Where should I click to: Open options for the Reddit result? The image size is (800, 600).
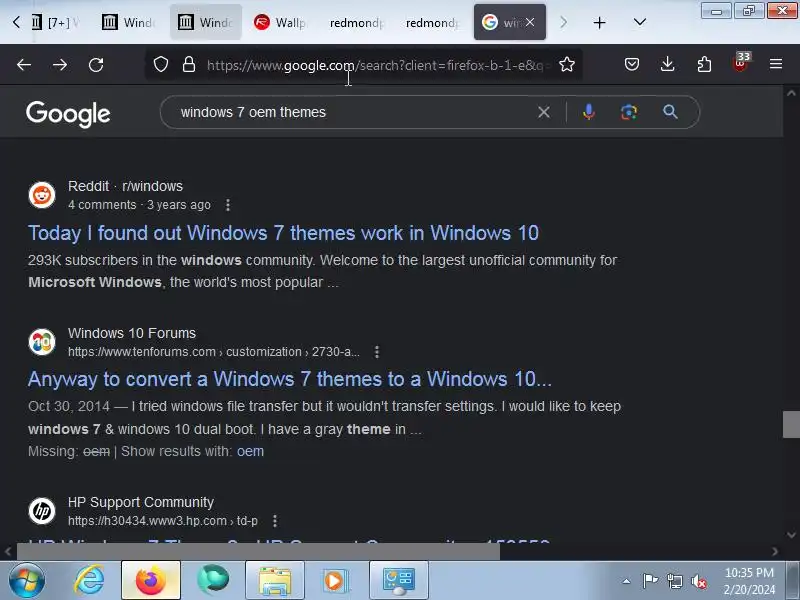pos(228,205)
